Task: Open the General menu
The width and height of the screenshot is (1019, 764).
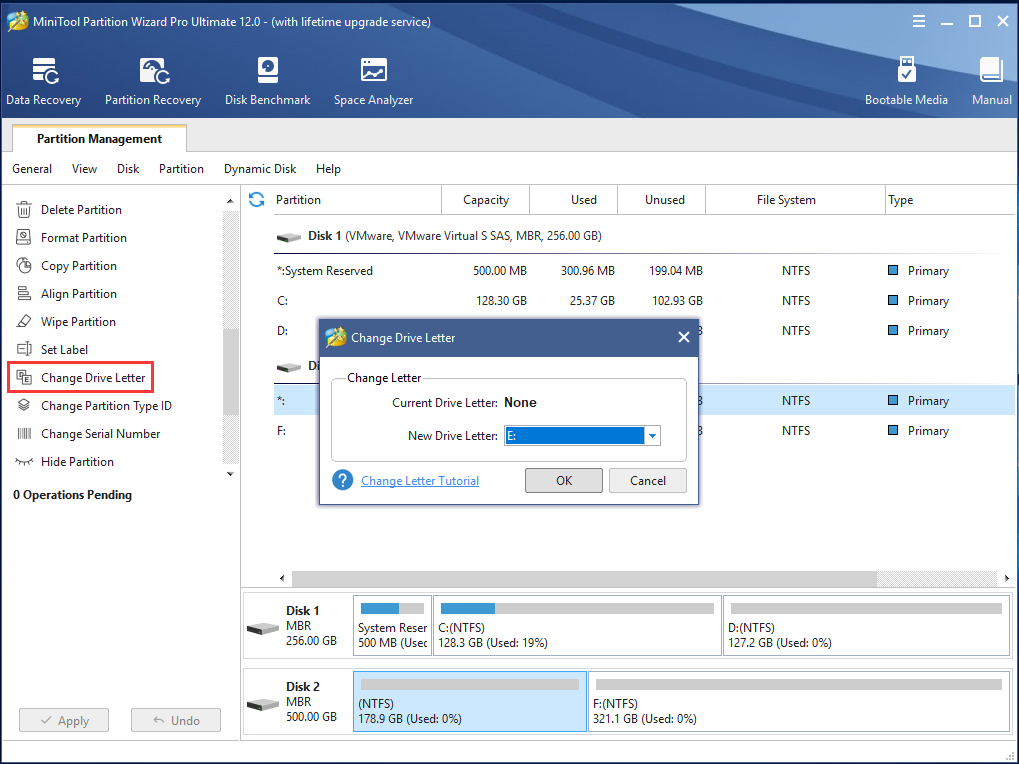Action: click(32, 169)
